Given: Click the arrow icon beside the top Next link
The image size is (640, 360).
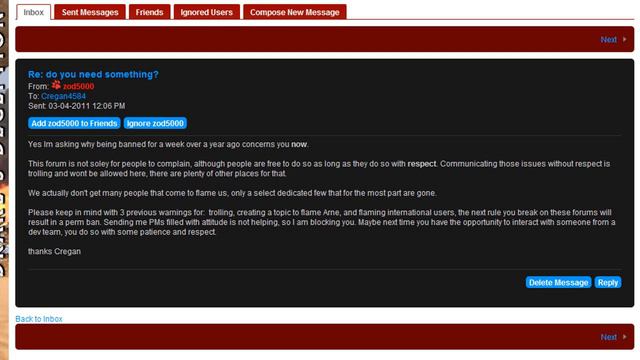Looking at the screenshot, I should tap(624, 40).
